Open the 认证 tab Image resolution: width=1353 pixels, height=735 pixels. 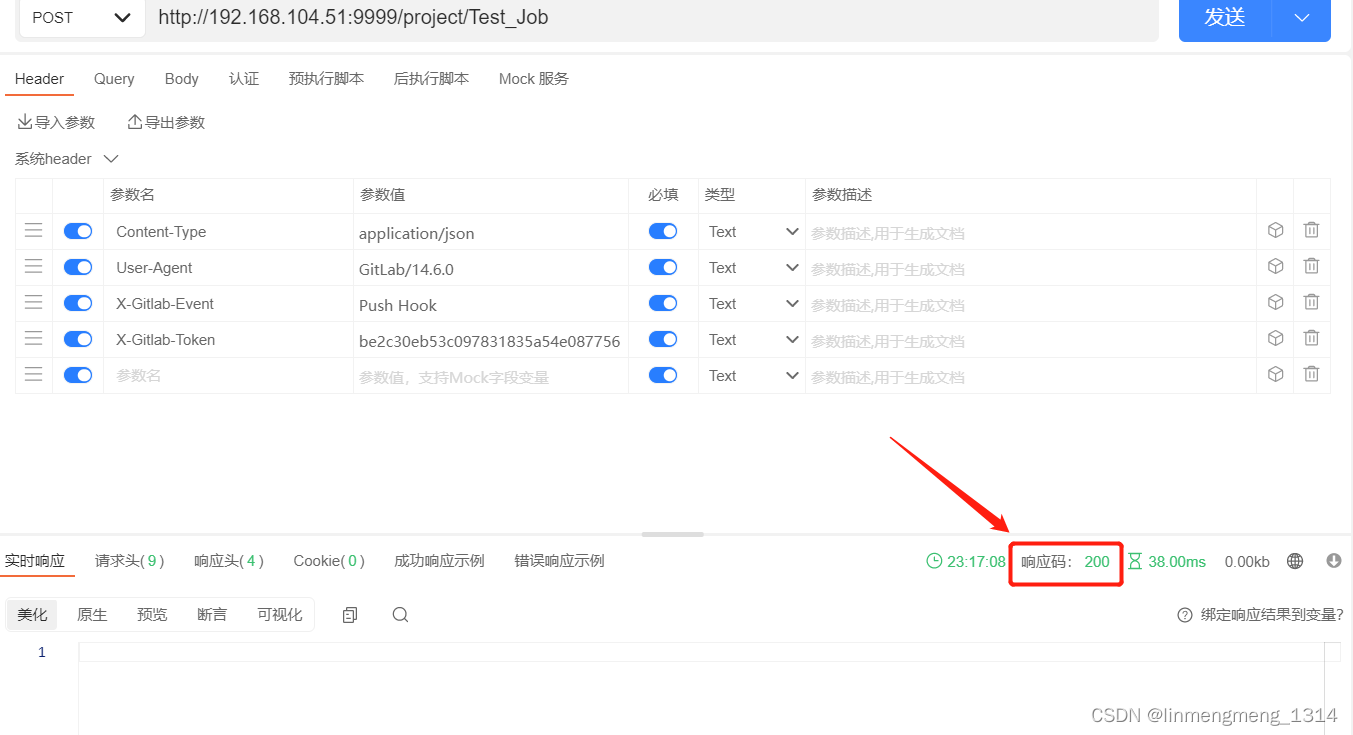[x=244, y=79]
